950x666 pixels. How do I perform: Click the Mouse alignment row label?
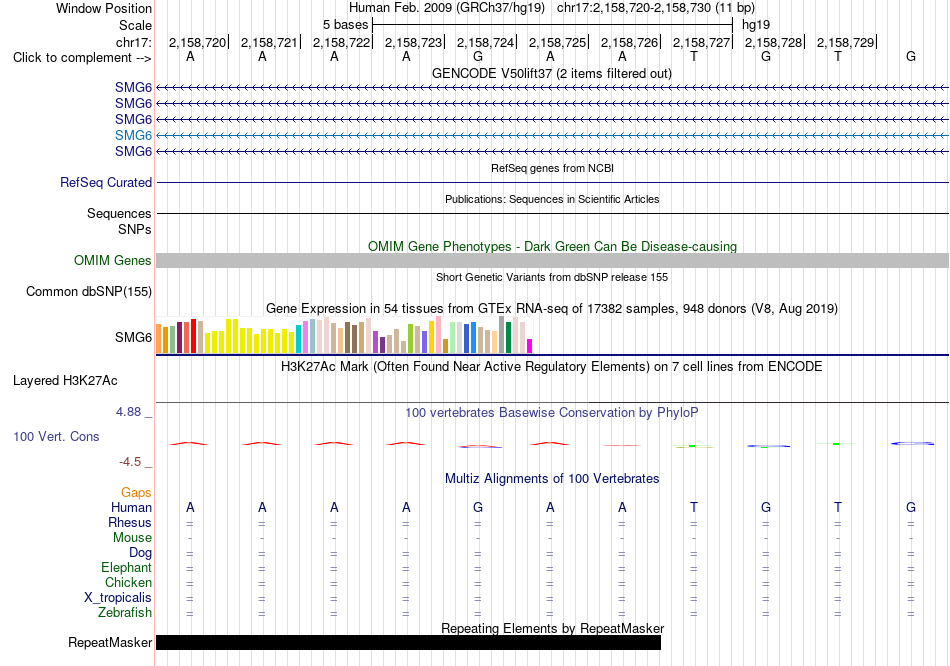coord(132,538)
